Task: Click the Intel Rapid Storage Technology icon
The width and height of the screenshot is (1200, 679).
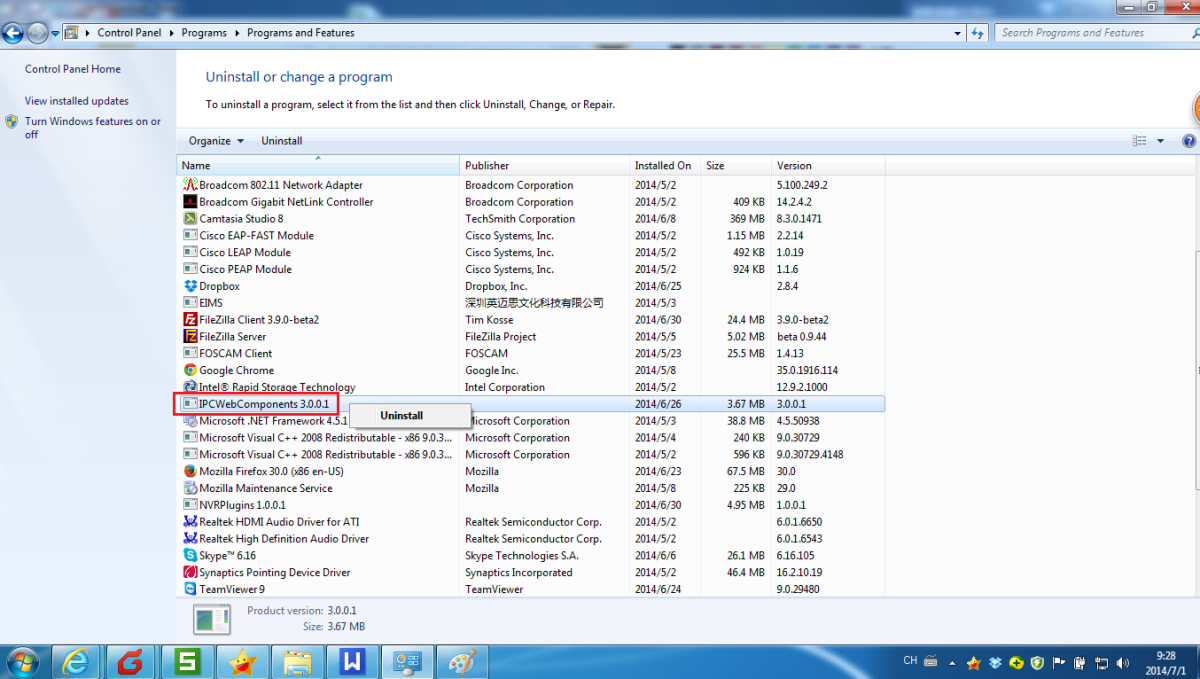Action: [191, 387]
